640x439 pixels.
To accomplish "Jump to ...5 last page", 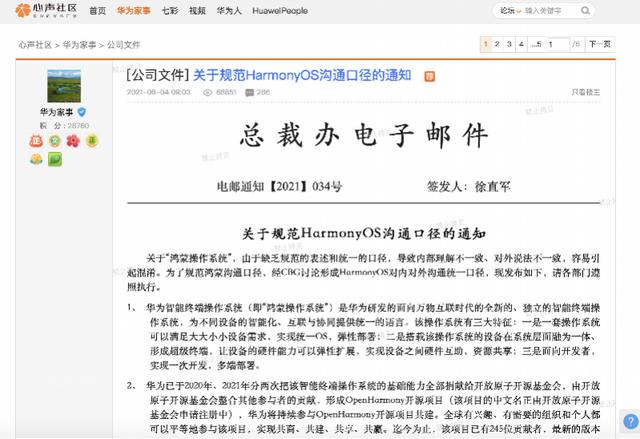I will coord(536,44).
